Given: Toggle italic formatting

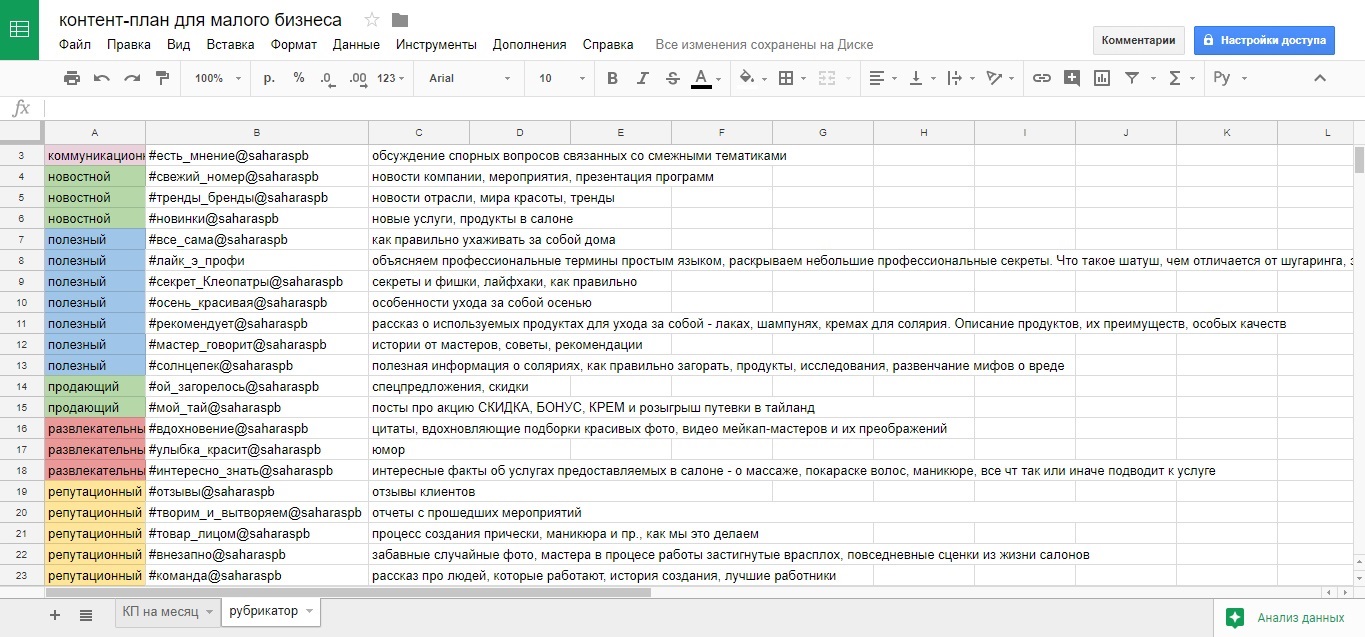Looking at the screenshot, I should click(x=643, y=78).
